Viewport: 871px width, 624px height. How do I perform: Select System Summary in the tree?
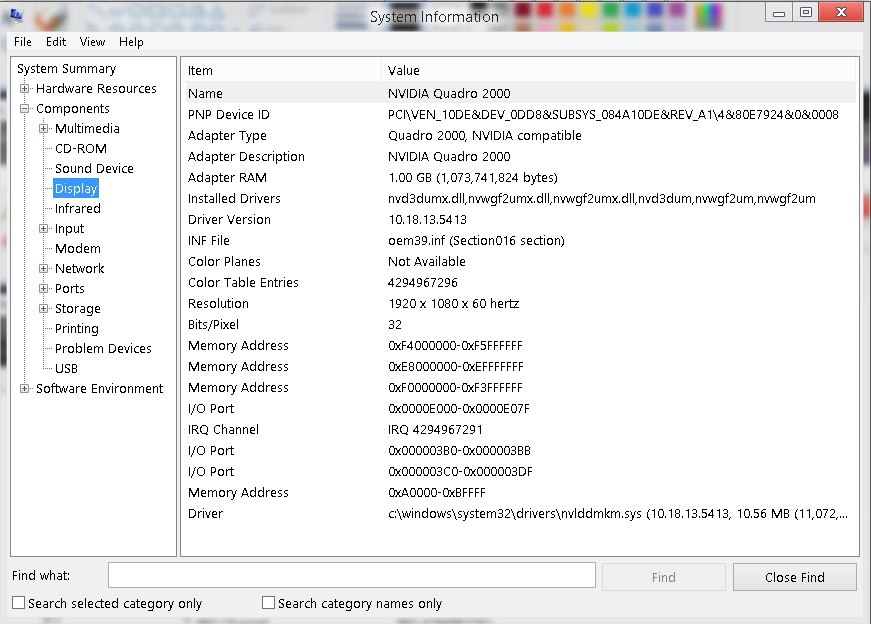click(x=66, y=69)
